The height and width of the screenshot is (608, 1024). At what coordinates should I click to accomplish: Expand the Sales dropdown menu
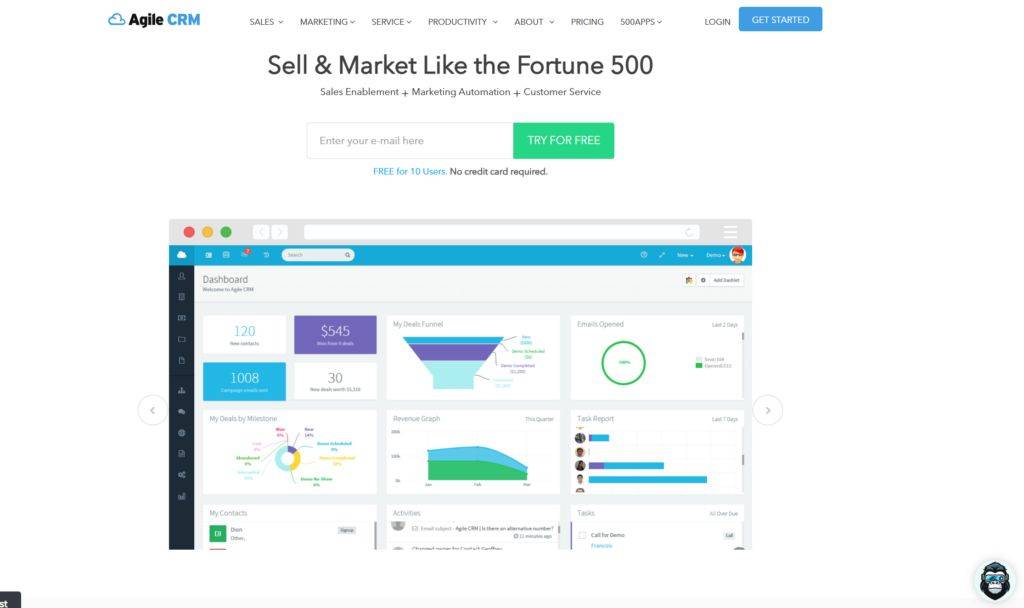tap(266, 22)
